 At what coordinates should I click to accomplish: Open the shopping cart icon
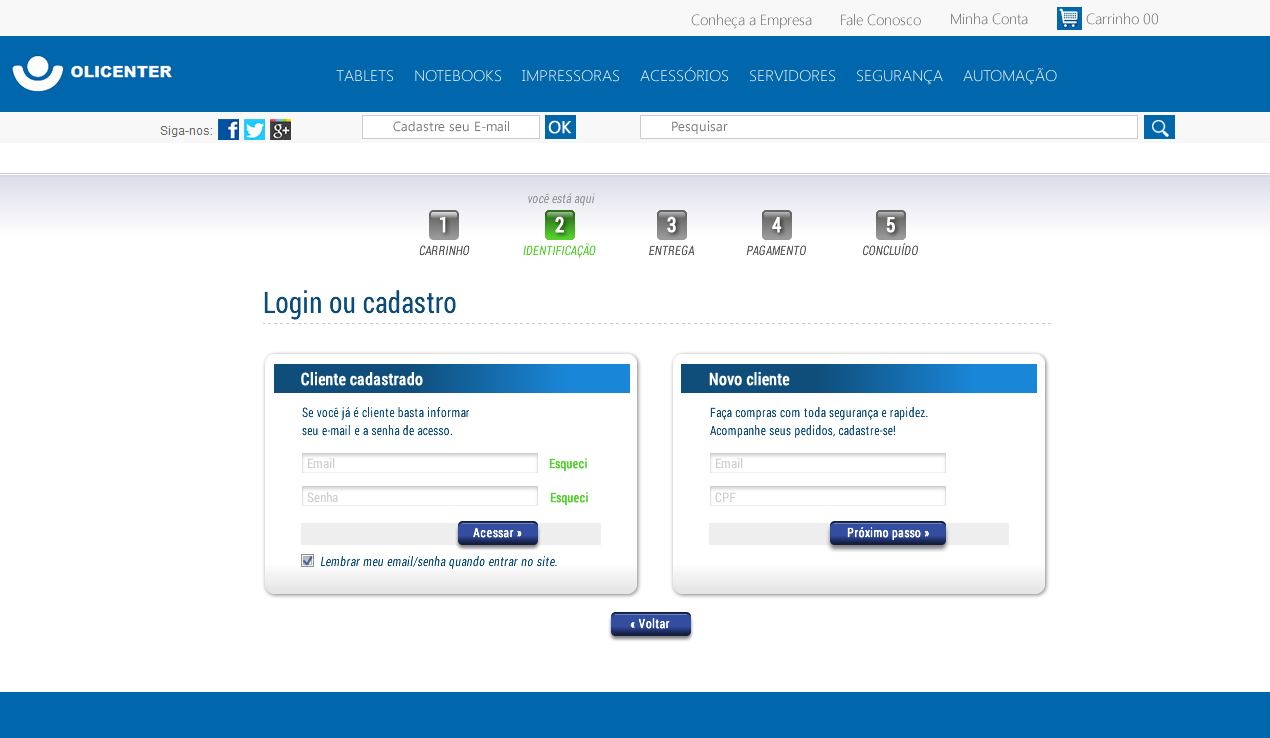pos(1069,19)
